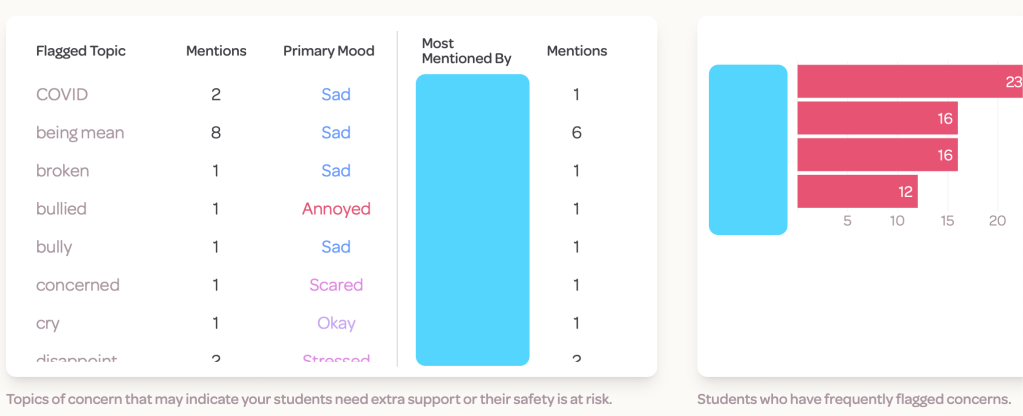Sort by the "Primary Mood" column header
Screen dimensions: 1023x416
329,51
